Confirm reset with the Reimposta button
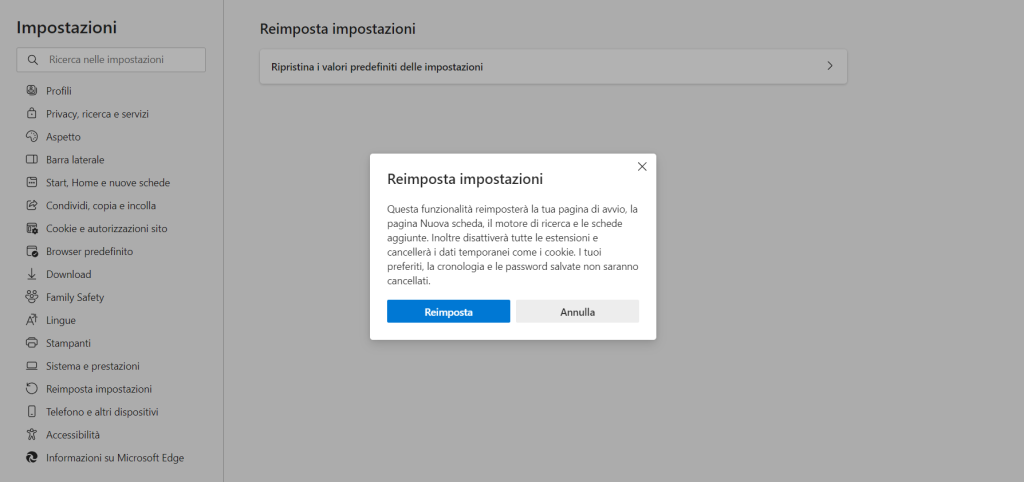The image size is (1024, 482). click(x=448, y=312)
